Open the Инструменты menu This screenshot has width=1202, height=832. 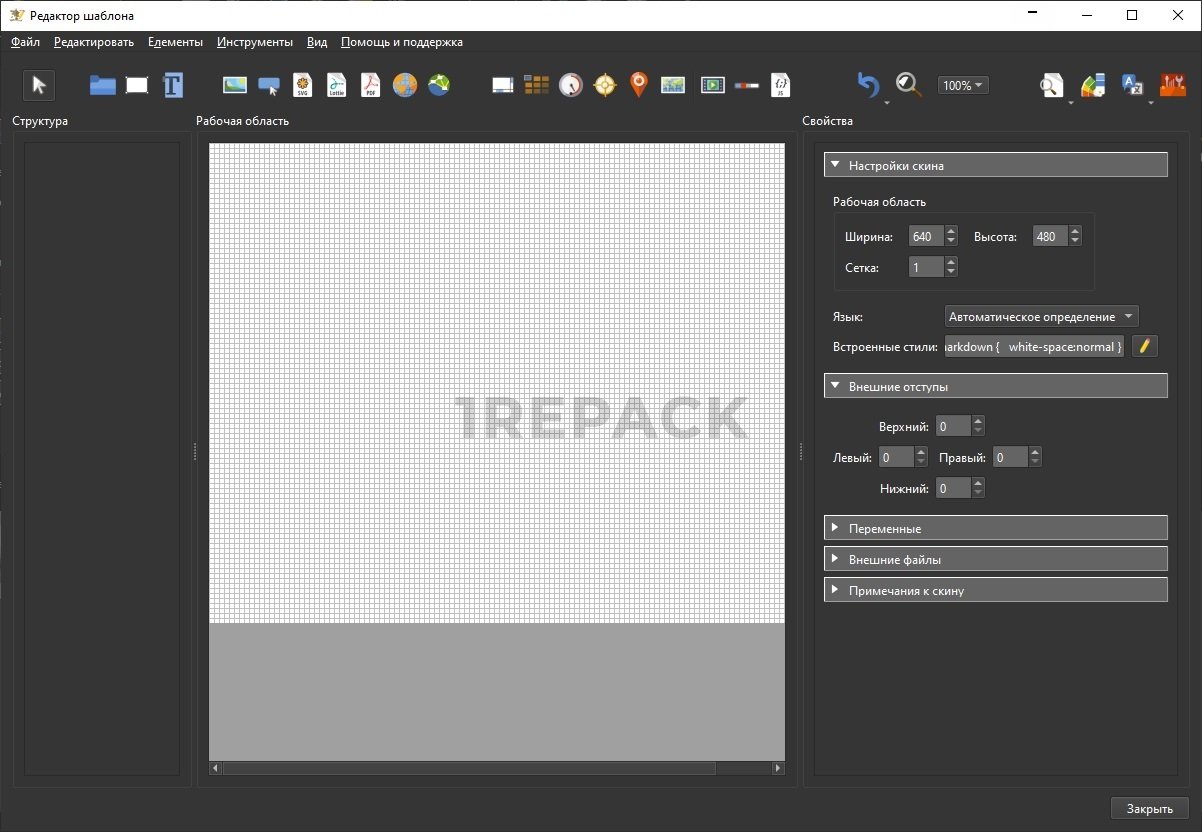click(255, 42)
